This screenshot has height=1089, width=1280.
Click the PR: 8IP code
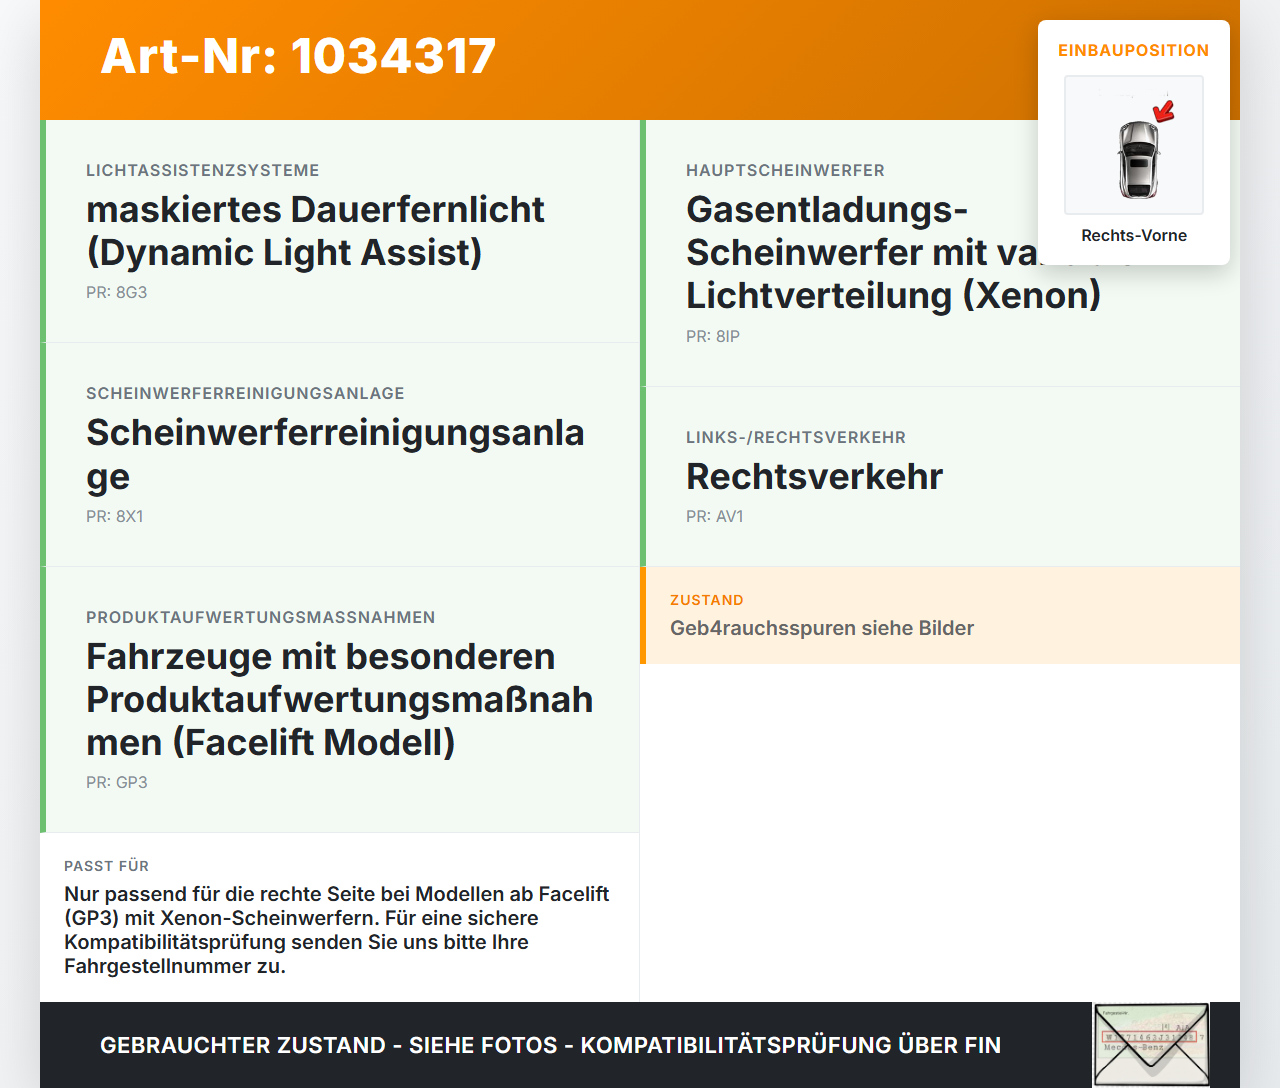pos(713,336)
